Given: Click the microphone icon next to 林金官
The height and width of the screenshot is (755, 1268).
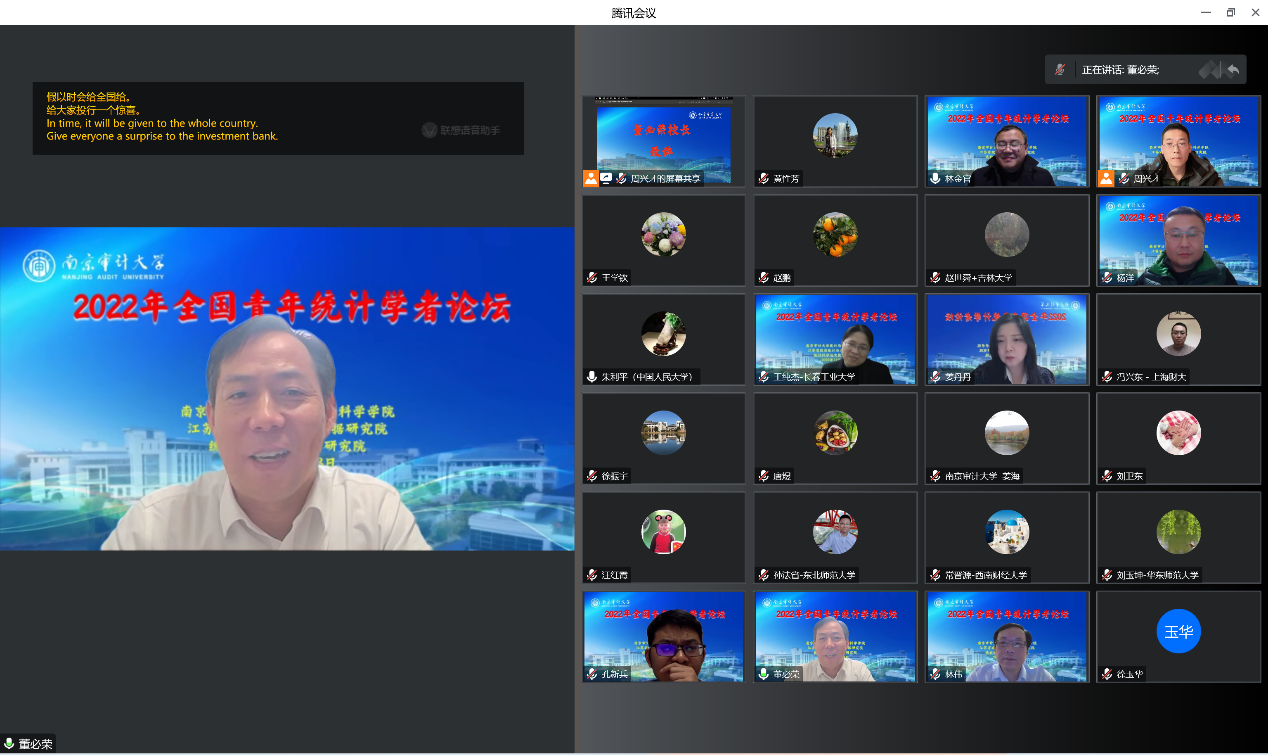Looking at the screenshot, I should pyautogui.click(x=935, y=179).
